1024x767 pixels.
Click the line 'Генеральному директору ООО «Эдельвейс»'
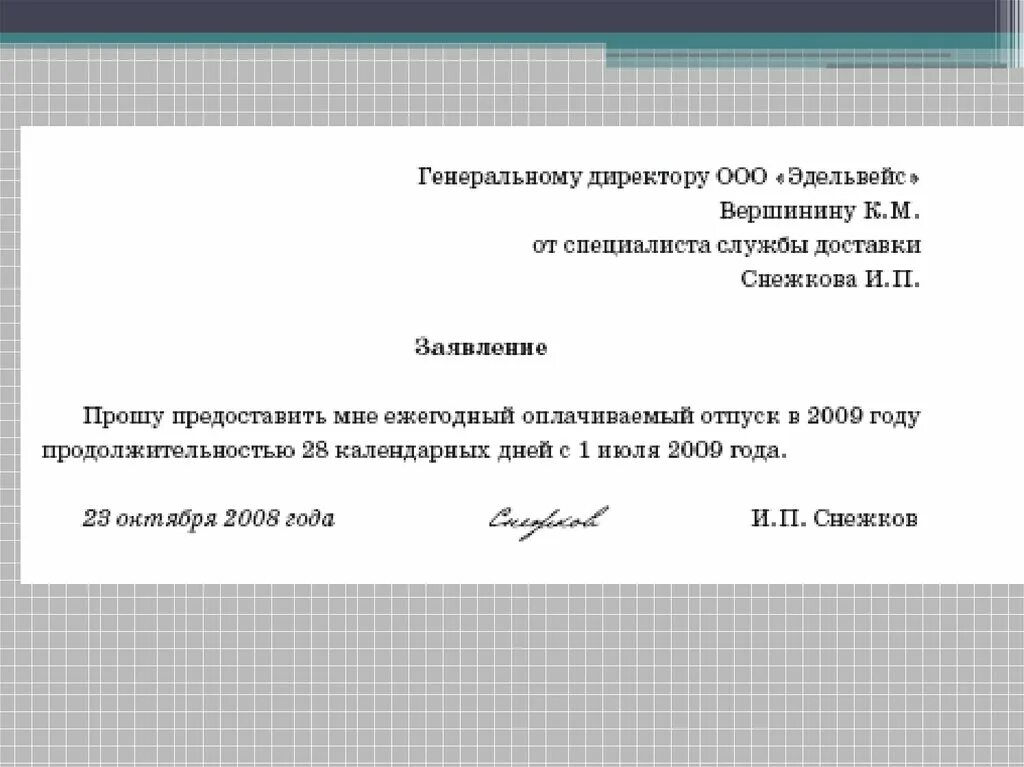click(x=669, y=177)
